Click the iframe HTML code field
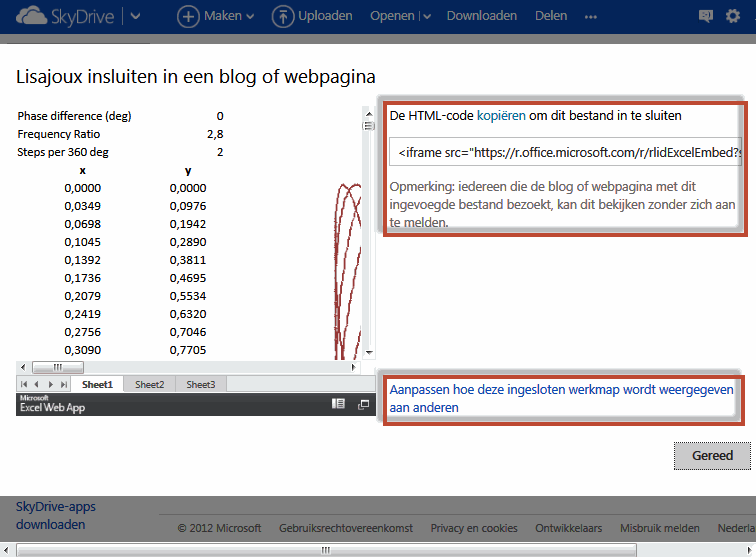756x557 pixels. tap(565, 152)
